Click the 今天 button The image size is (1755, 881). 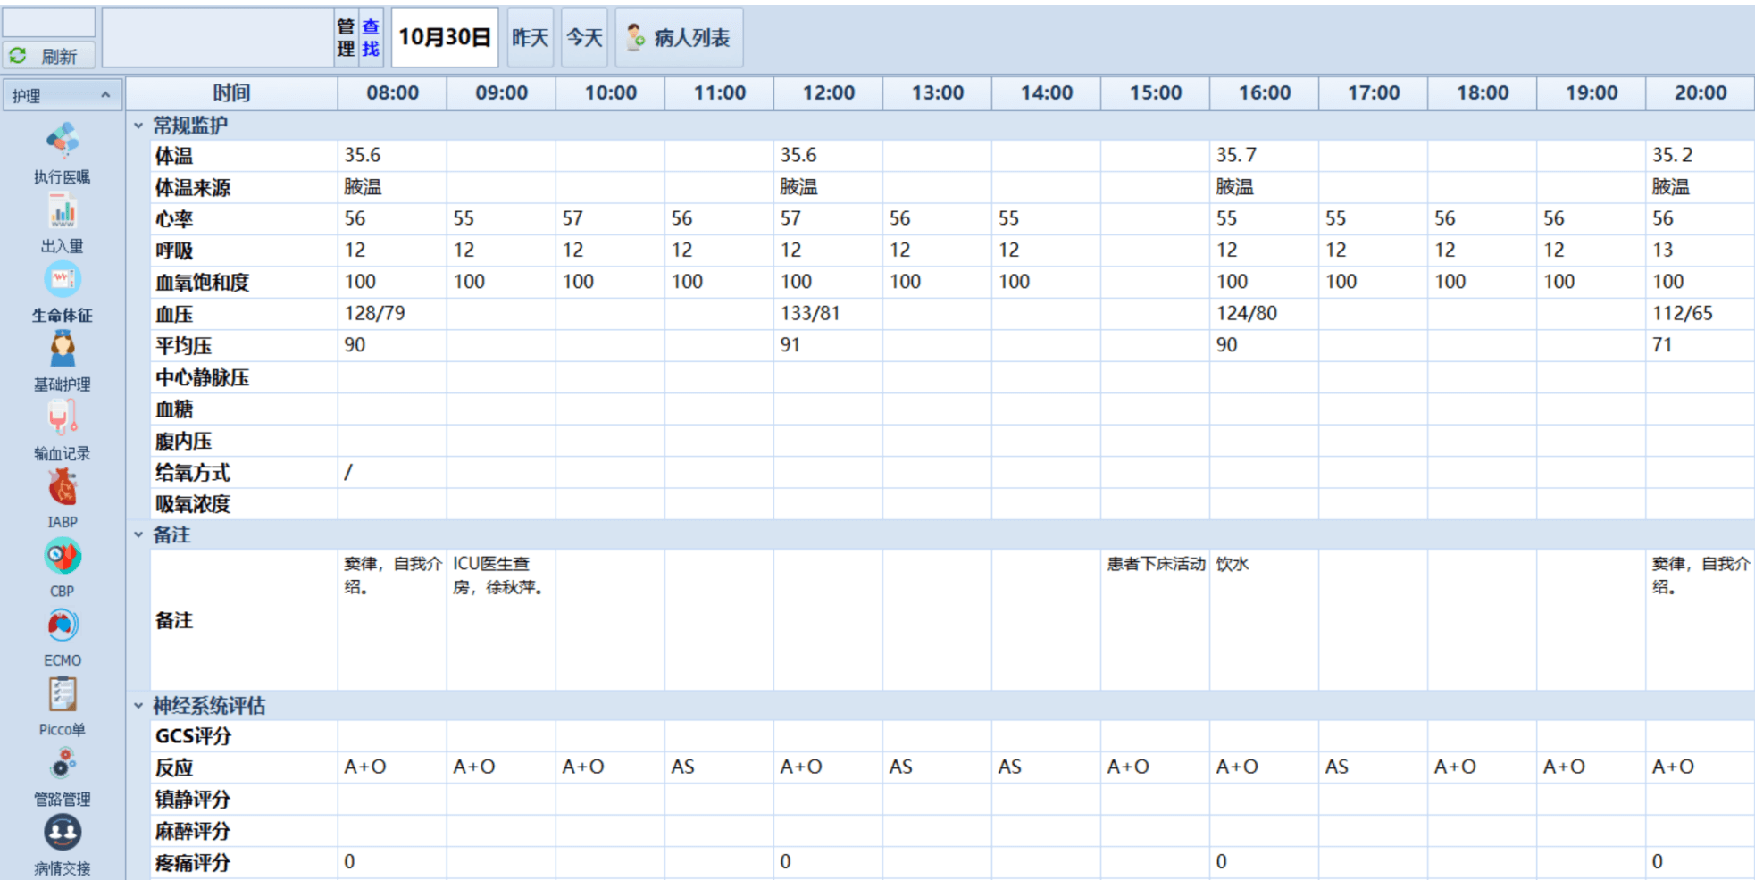584,38
